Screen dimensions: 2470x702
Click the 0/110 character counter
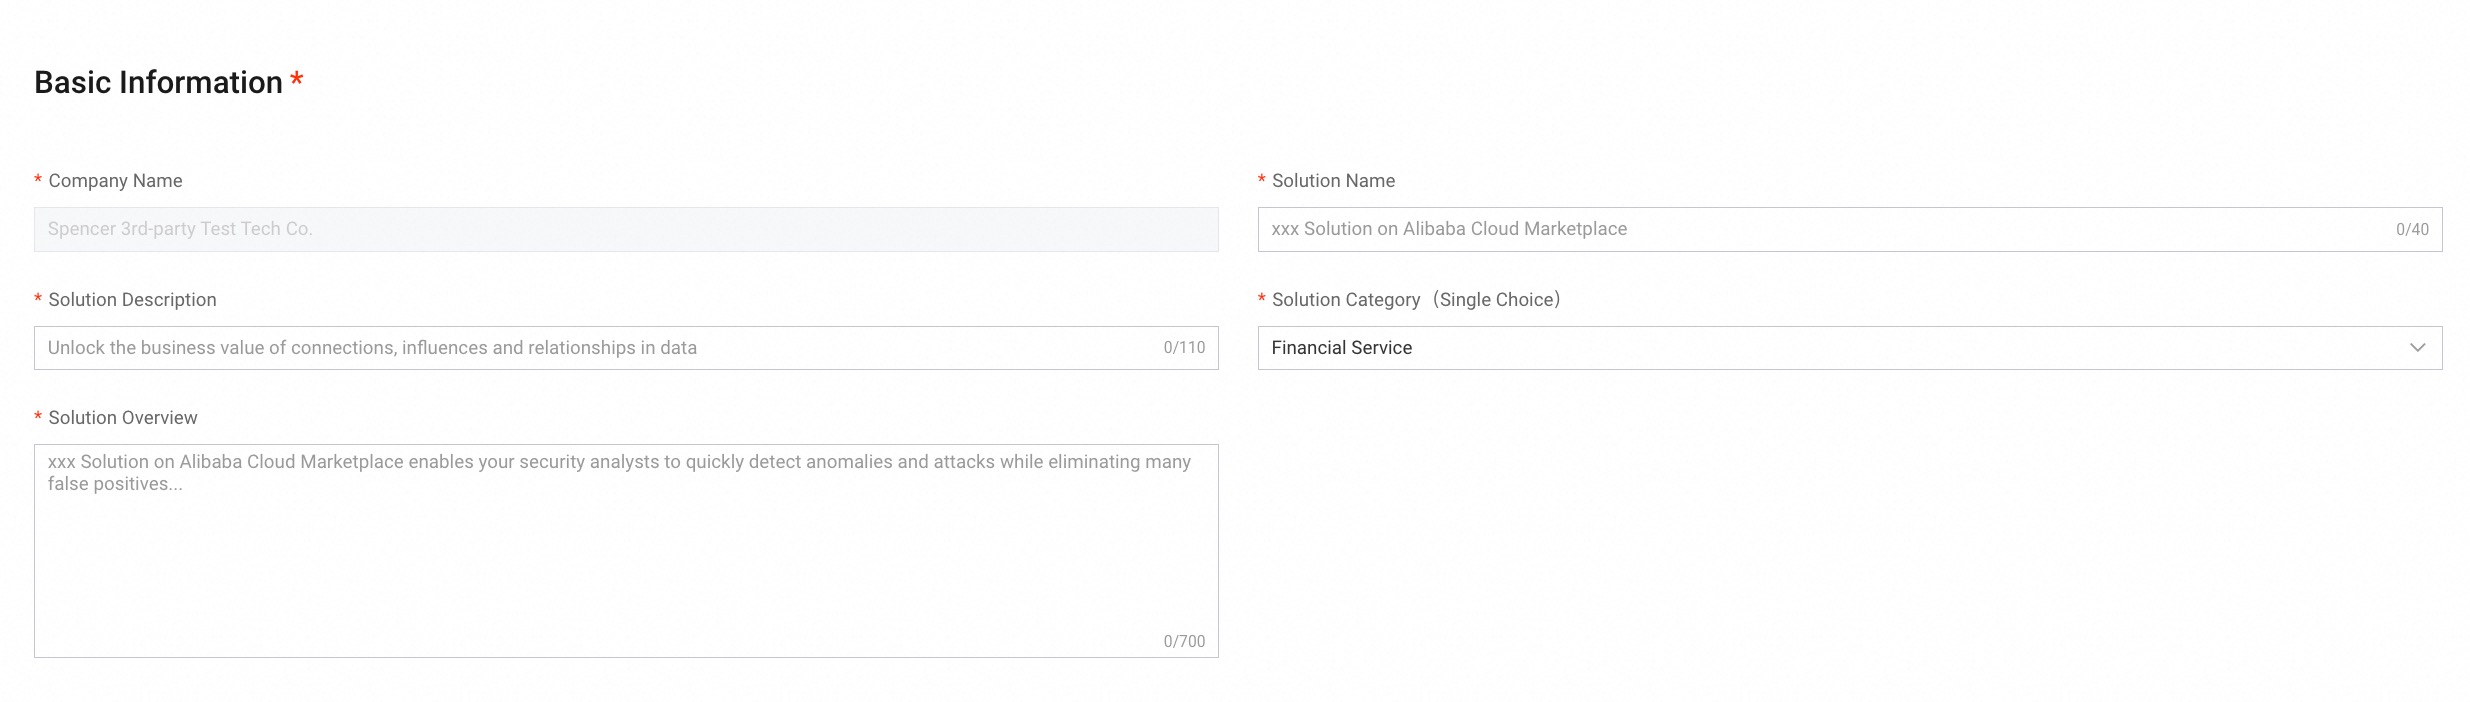pos(1184,348)
